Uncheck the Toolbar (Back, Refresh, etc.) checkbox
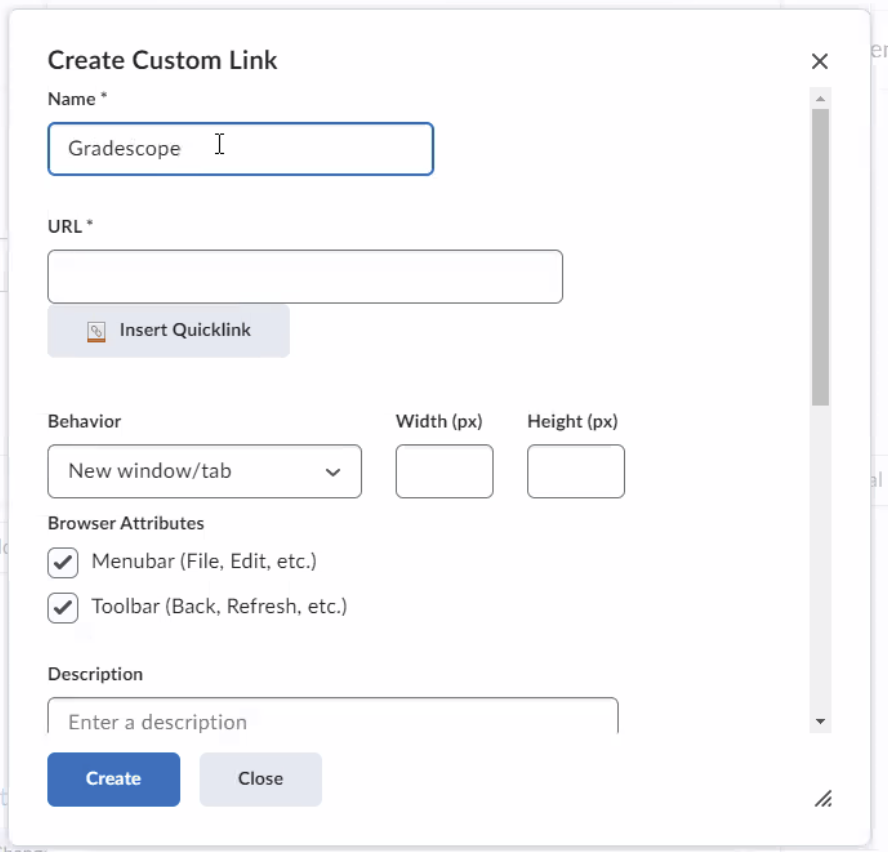The height and width of the screenshot is (852, 888). pyautogui.click(x=63, y=608)
